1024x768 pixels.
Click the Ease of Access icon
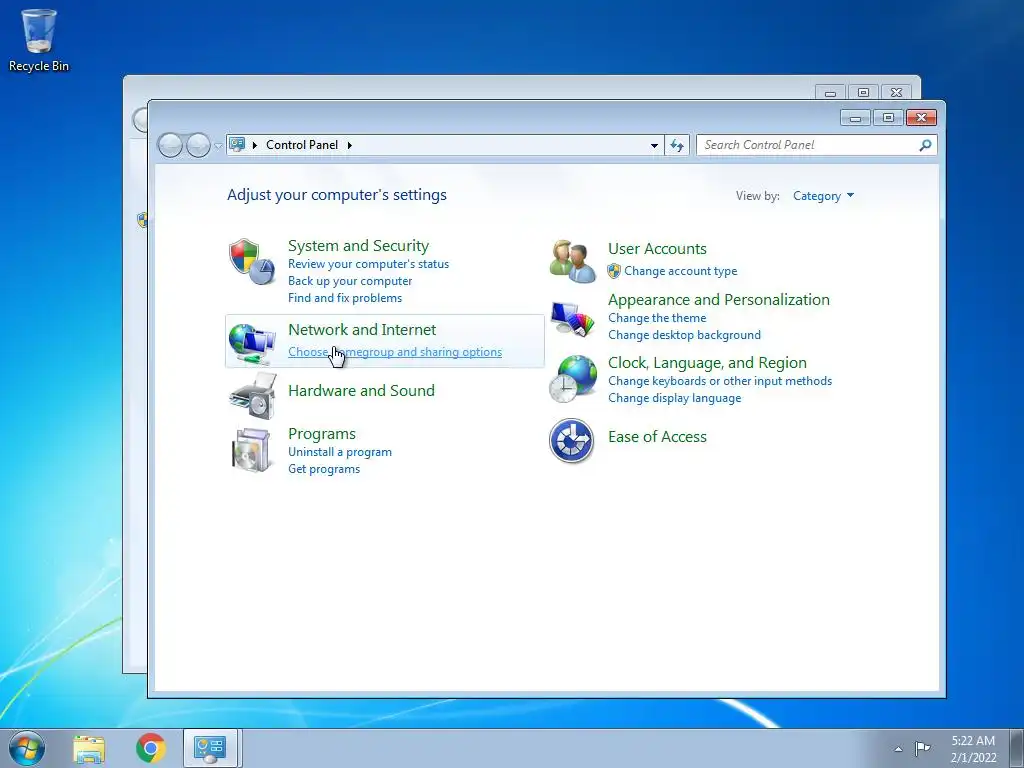coord(571,441)
